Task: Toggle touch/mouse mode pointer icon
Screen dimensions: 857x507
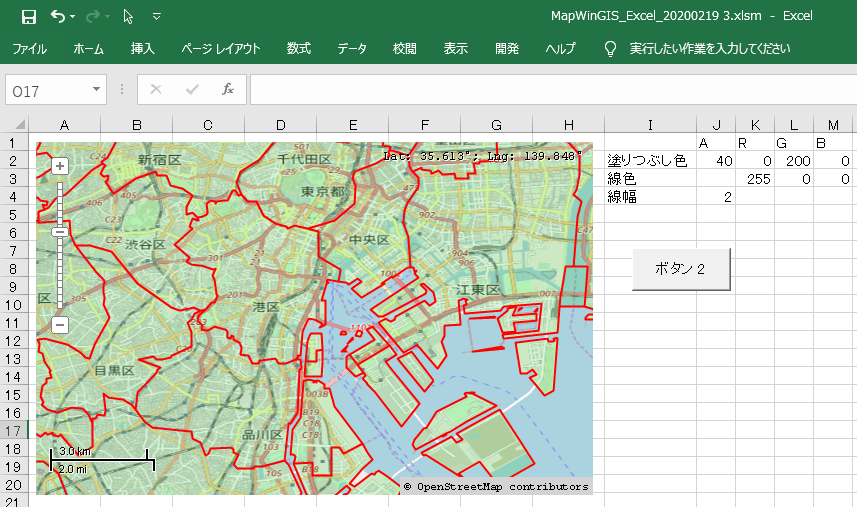Action: (128, 17)
